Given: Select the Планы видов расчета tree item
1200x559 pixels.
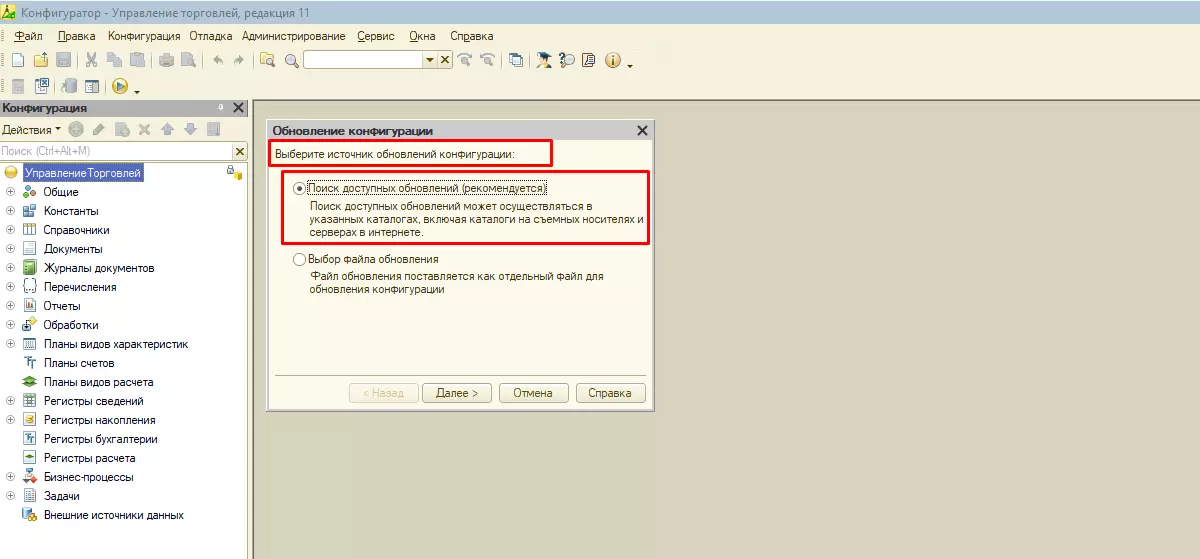Looking at the screenshot, I should point(98,382).
